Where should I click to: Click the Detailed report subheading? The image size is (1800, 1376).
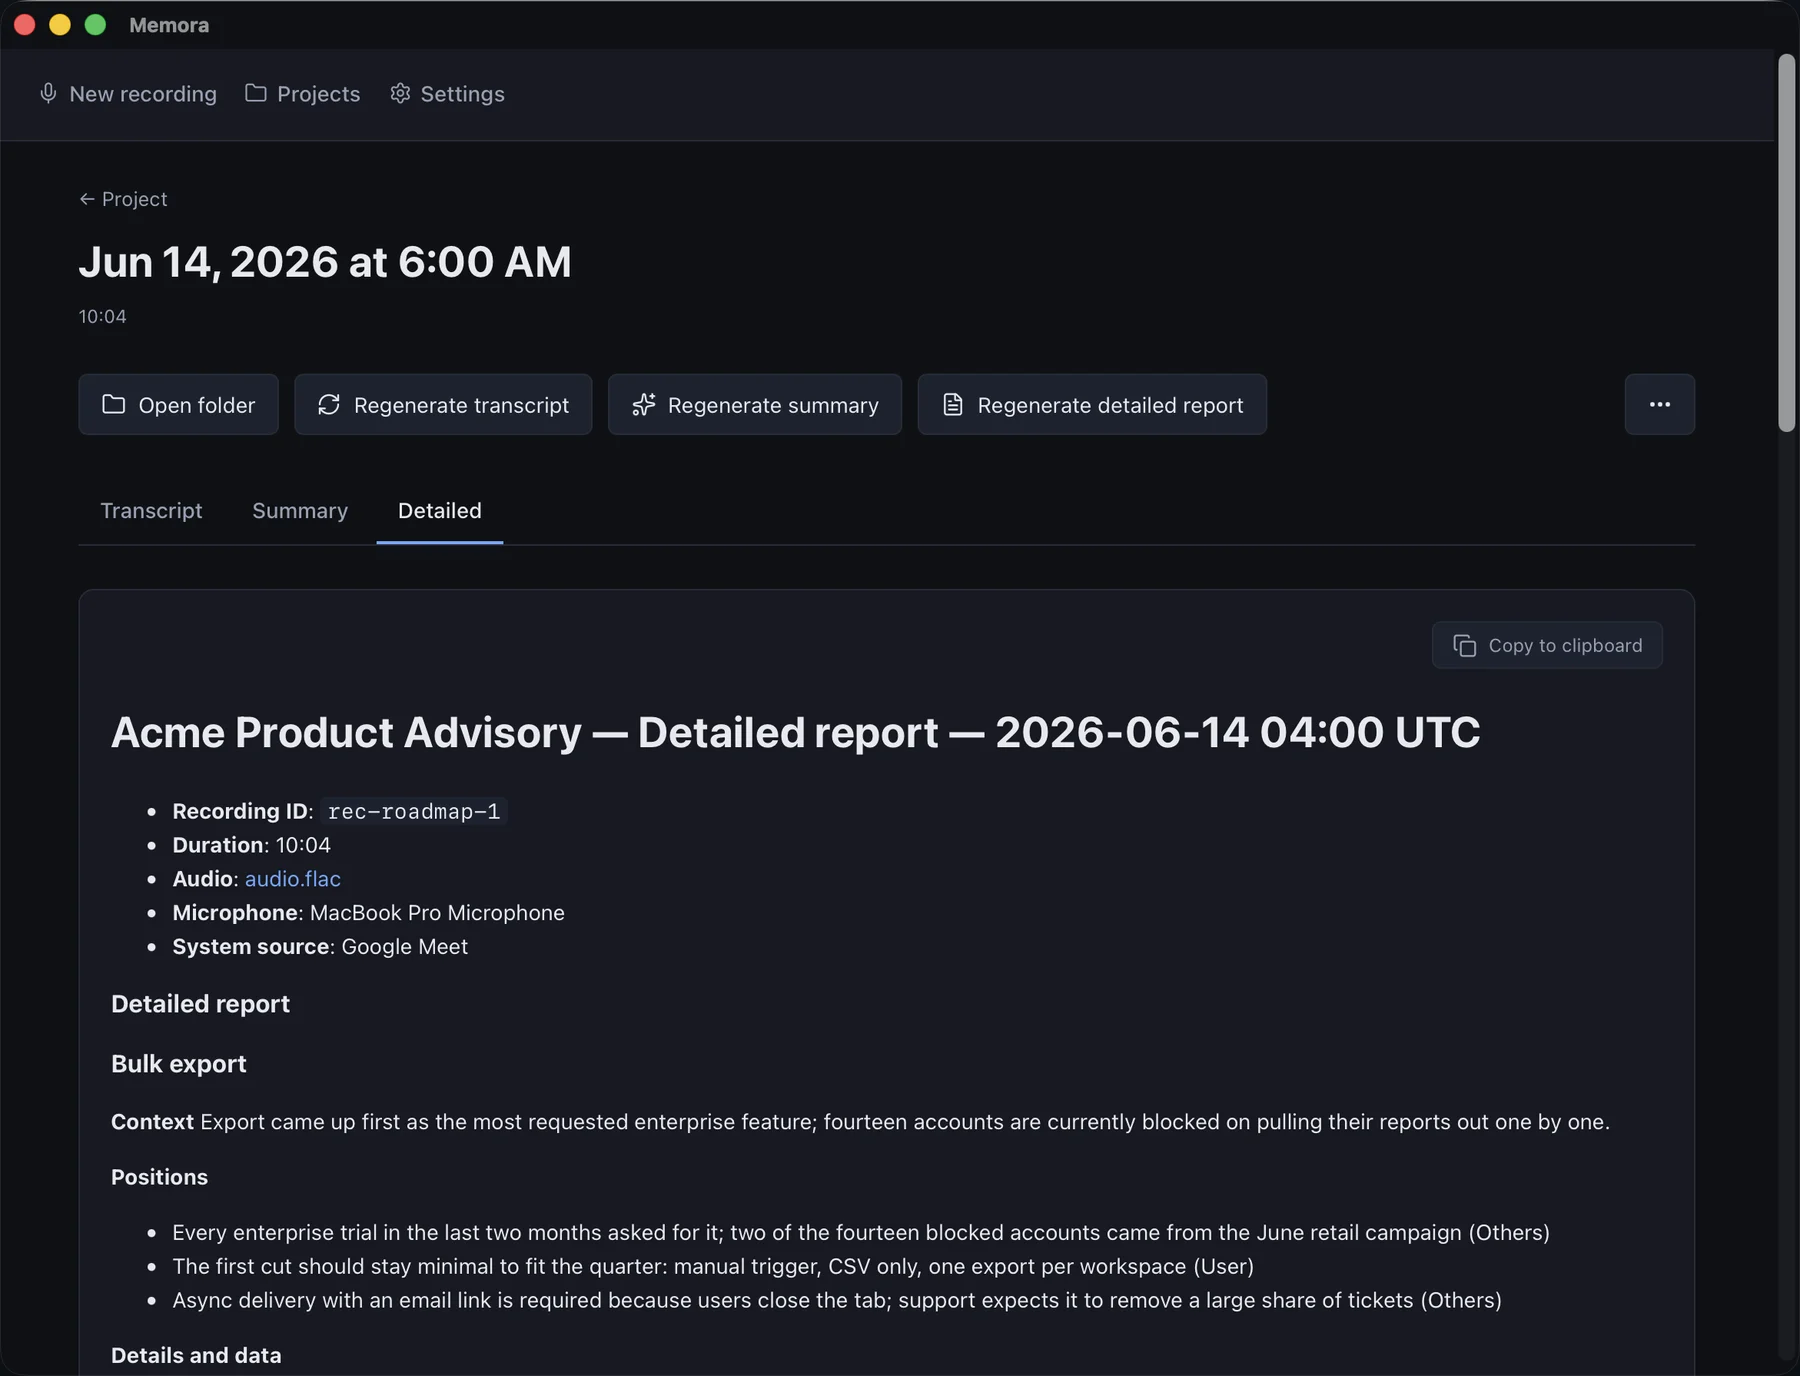[200, 1004]
